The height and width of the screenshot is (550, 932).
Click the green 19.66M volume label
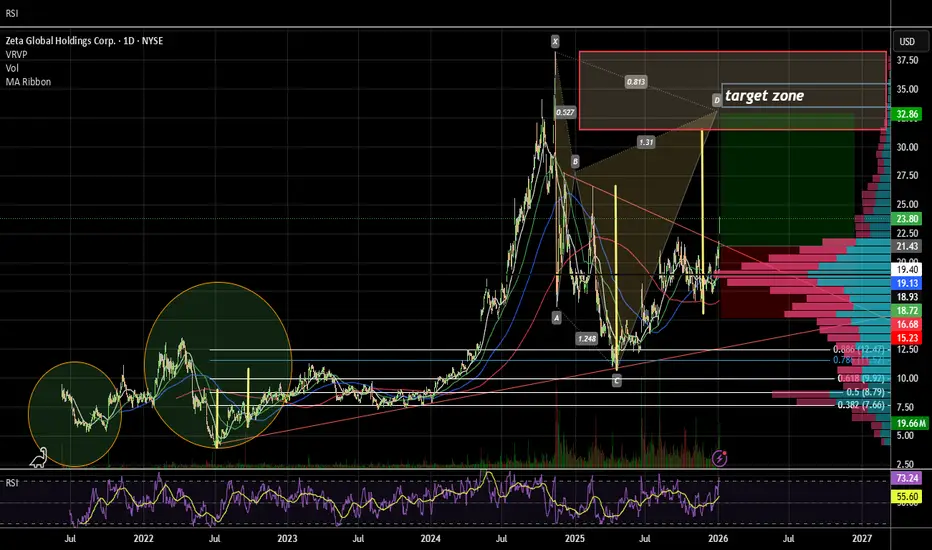(911, 423)
